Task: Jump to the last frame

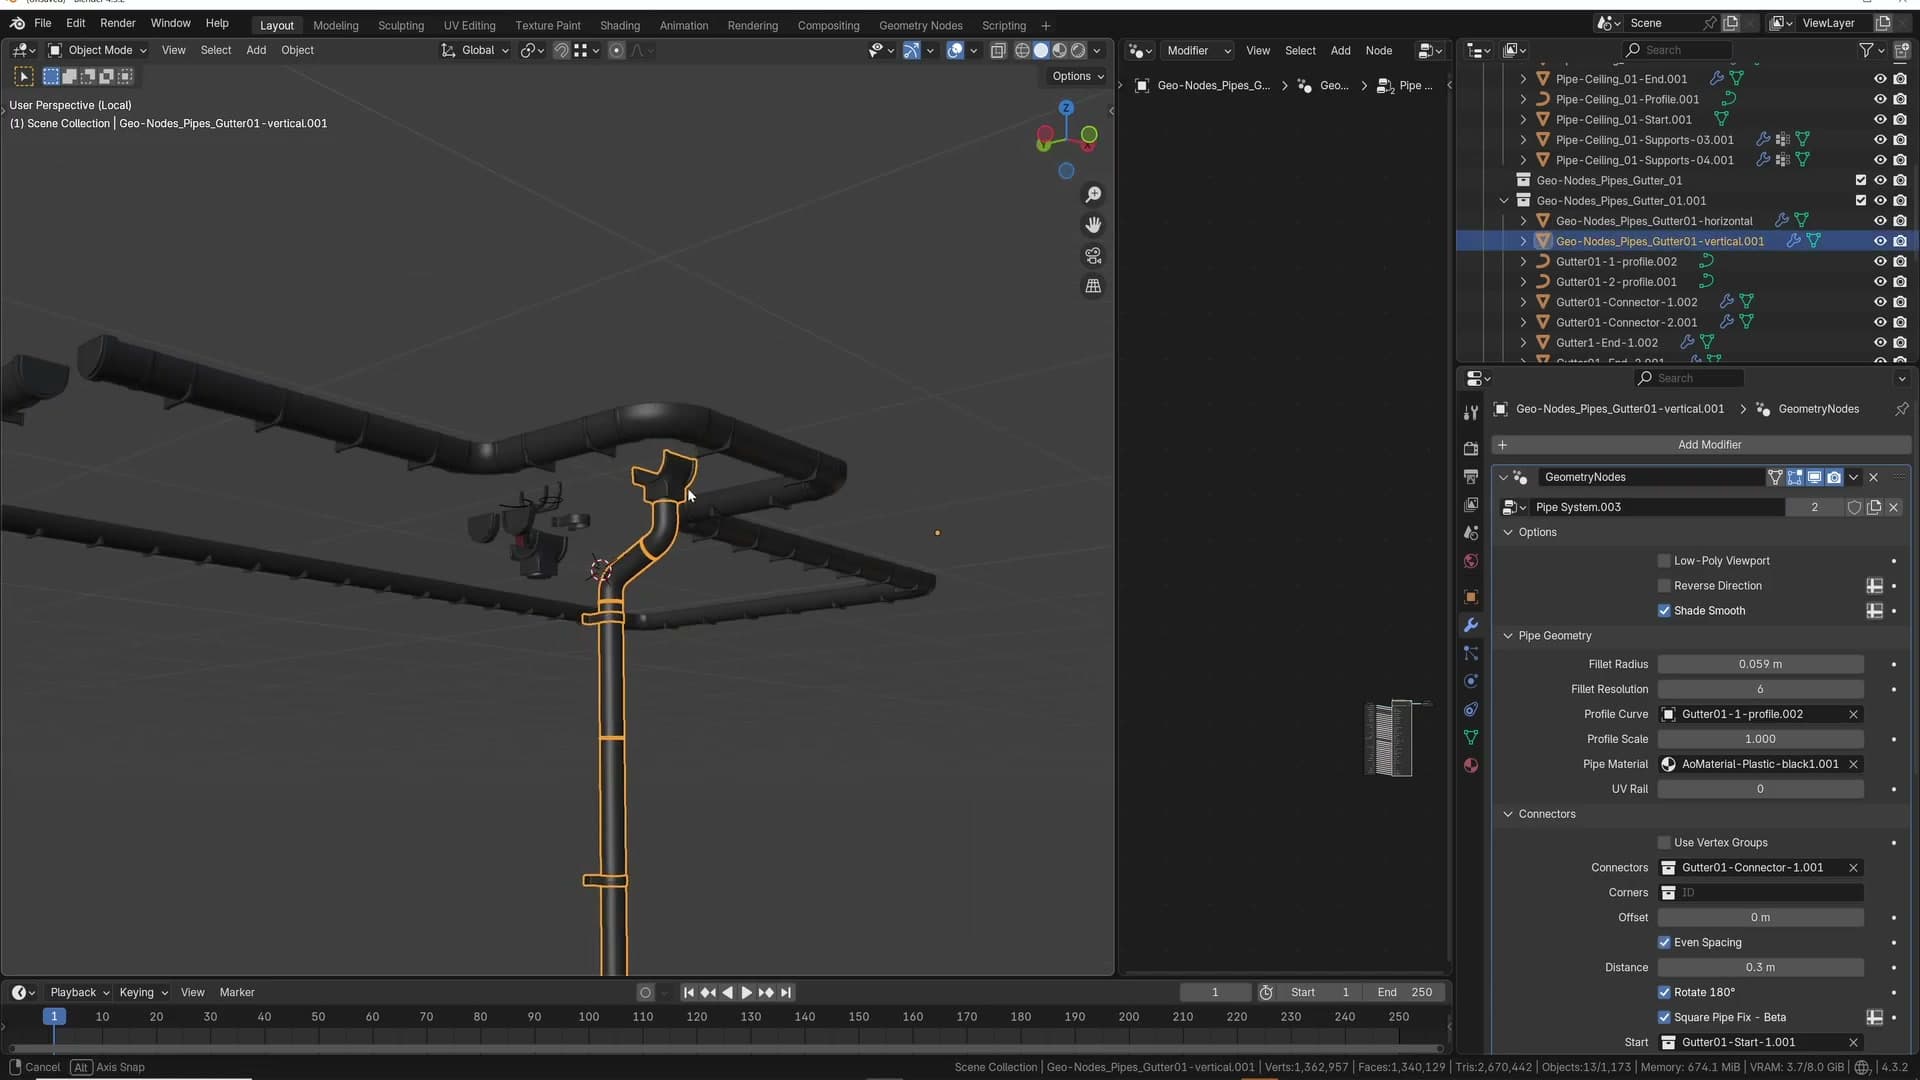Action: (786, 993)
